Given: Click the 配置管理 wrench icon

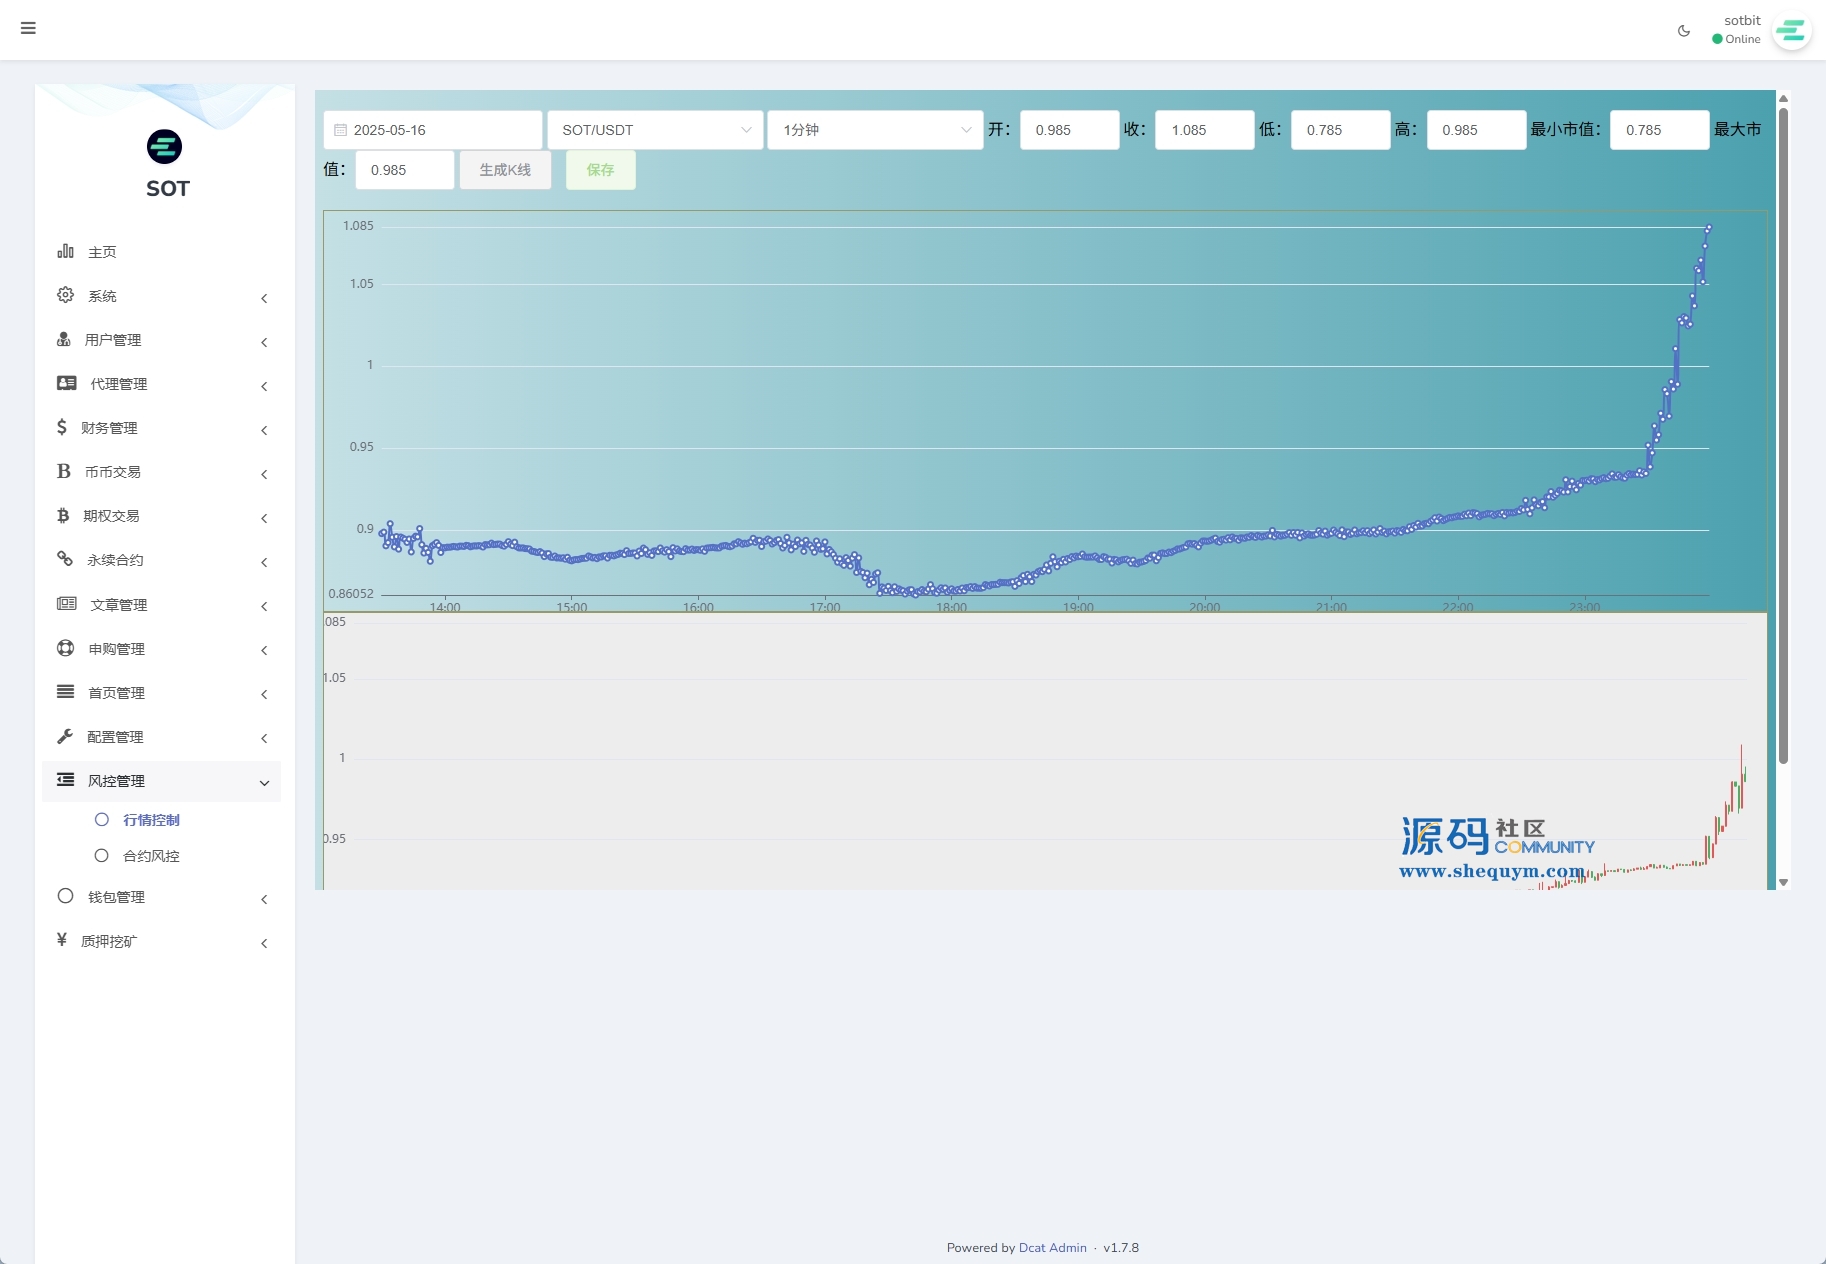Looking at the screenshot, I should pos(66,736).
